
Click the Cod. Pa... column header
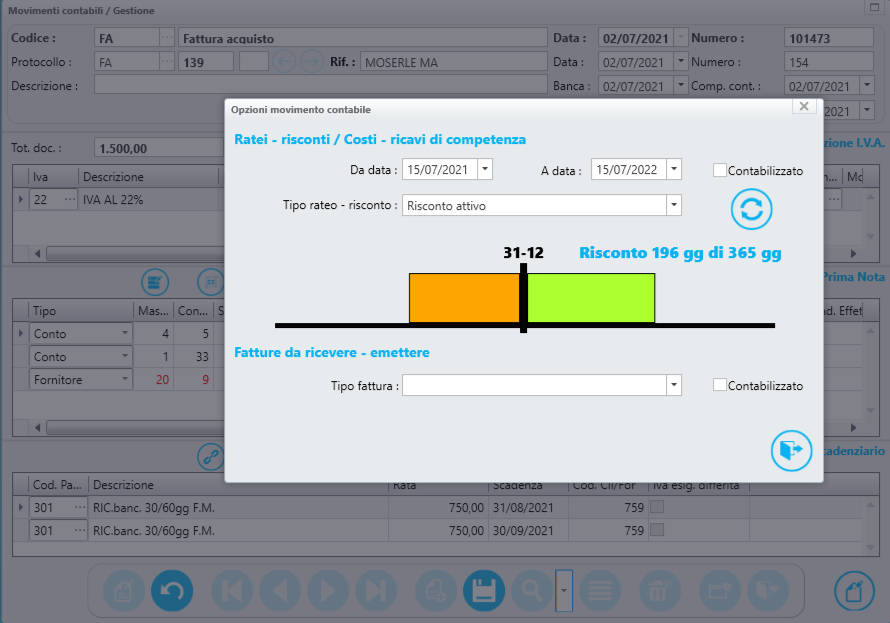point(58,485)
